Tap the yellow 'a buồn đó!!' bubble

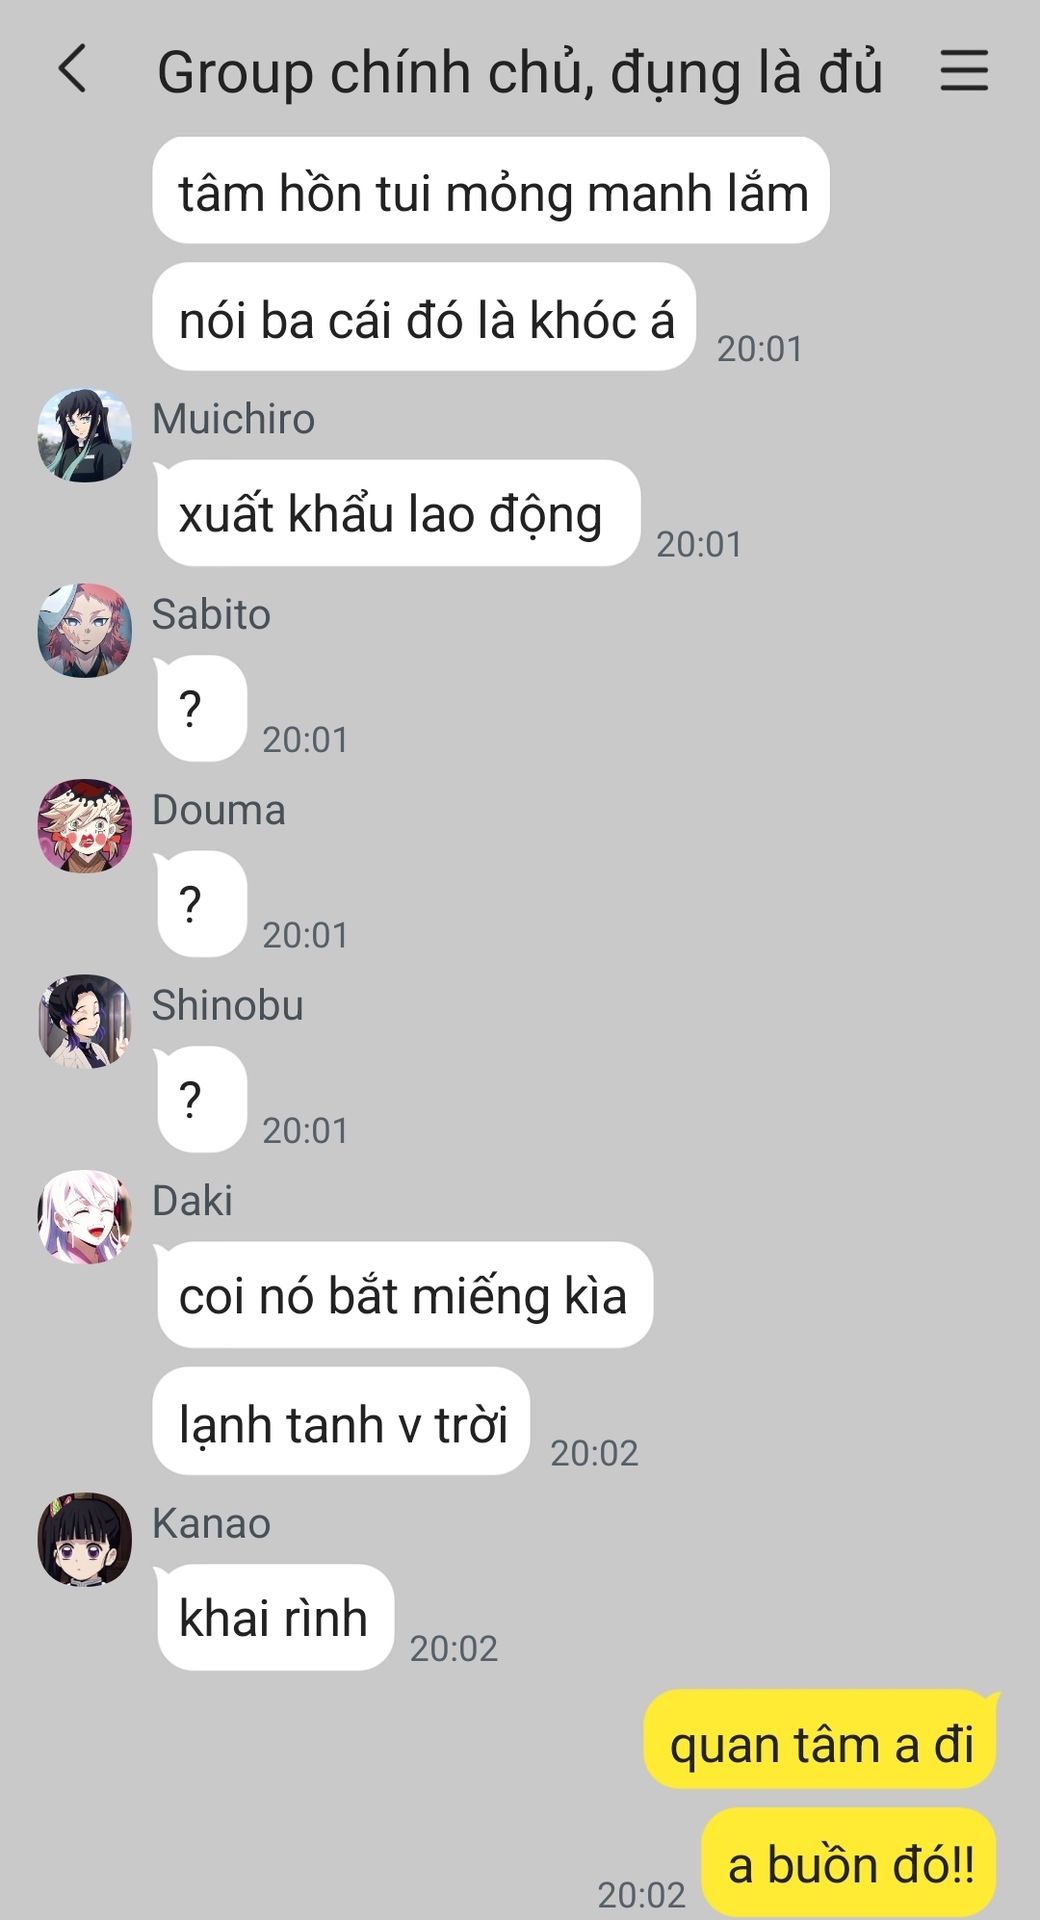click(850, 1862)
